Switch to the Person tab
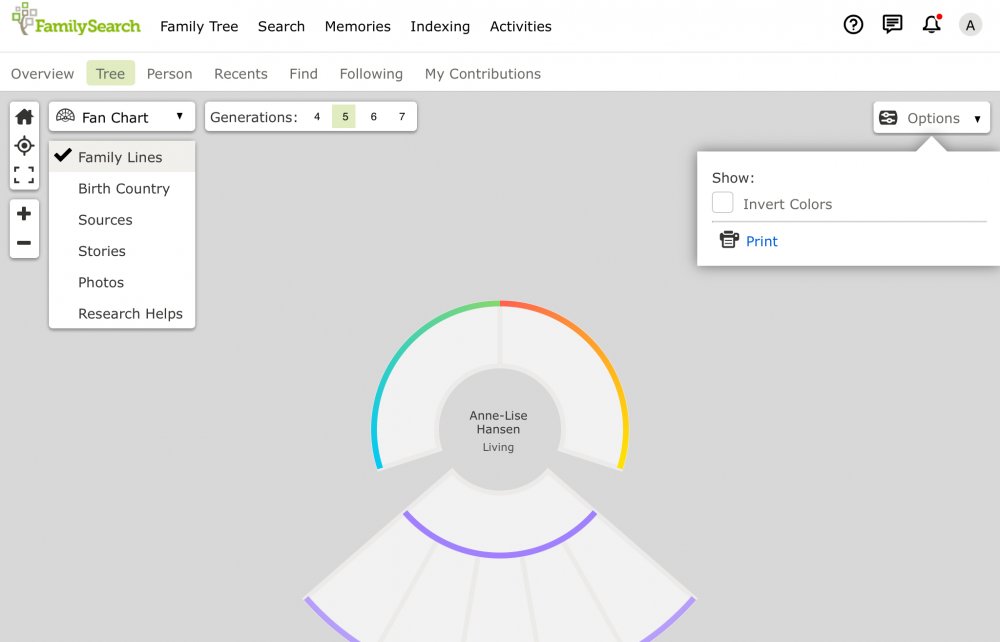 tap(169, 73)
